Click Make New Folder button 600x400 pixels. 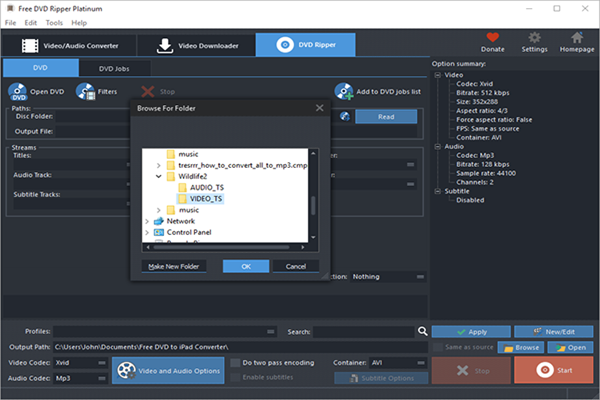[175, 266]
